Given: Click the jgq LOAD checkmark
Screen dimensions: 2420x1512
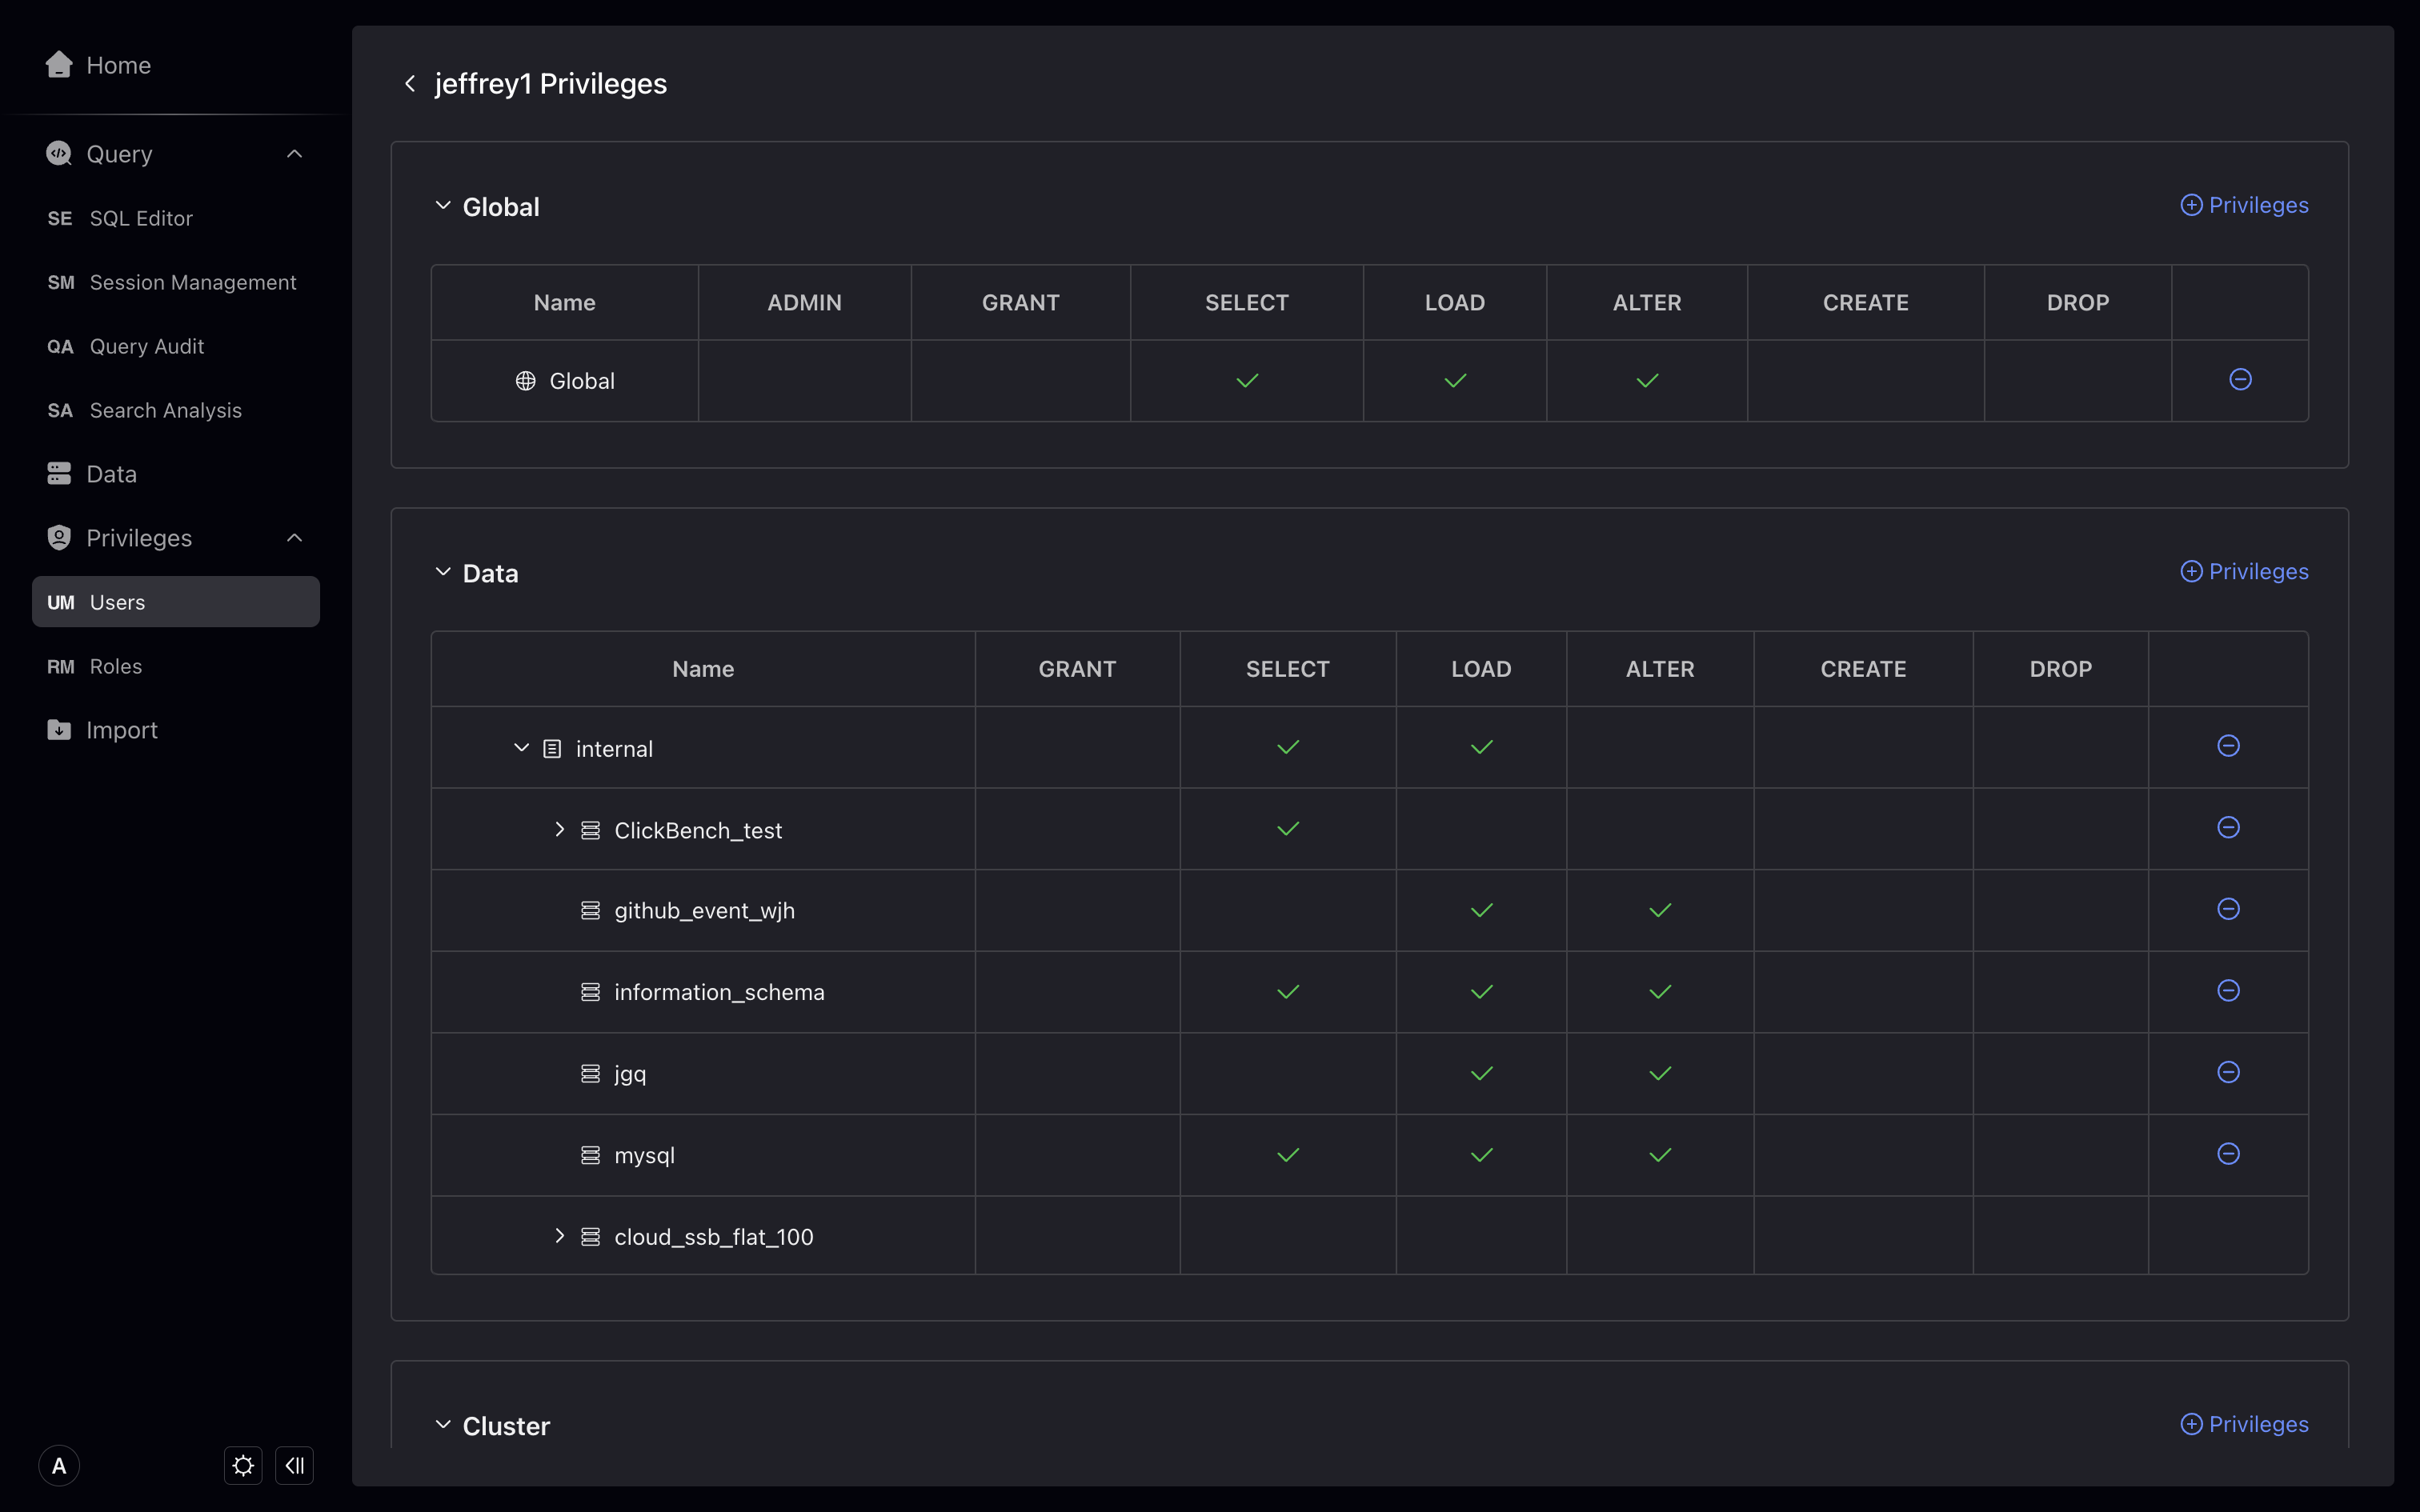Looking at the screenshot, I should [x=1481, y=1074].
